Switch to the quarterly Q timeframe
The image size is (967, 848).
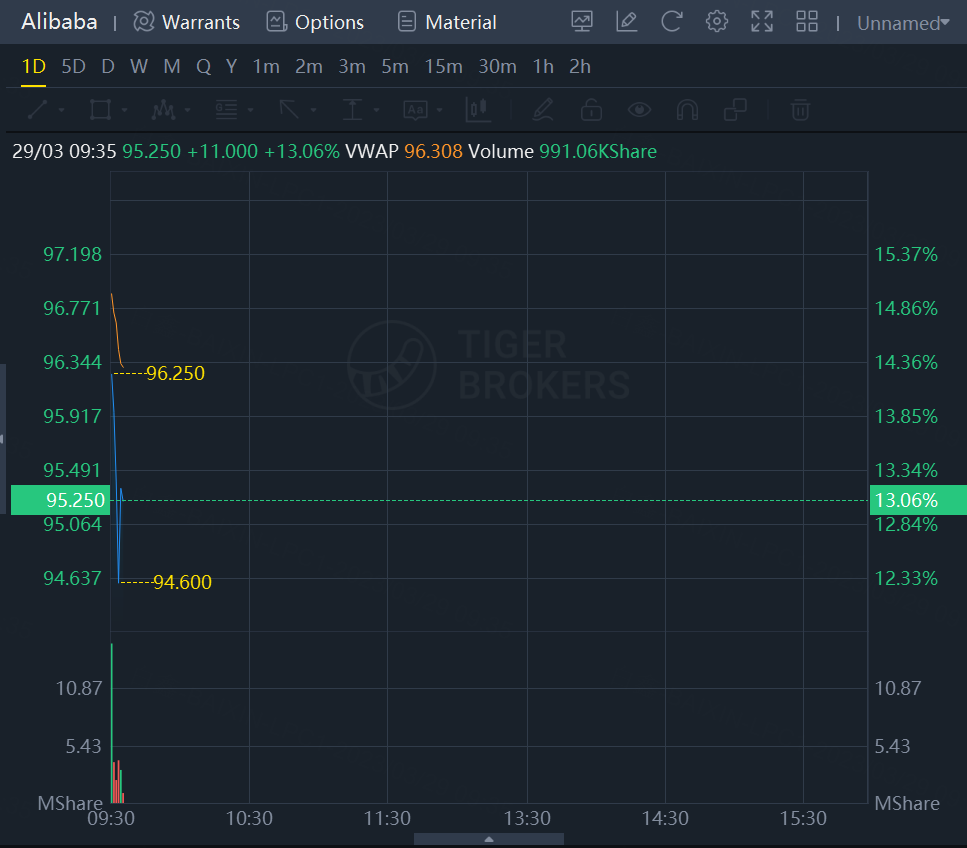pyautogui.click(x=204, y=66)
